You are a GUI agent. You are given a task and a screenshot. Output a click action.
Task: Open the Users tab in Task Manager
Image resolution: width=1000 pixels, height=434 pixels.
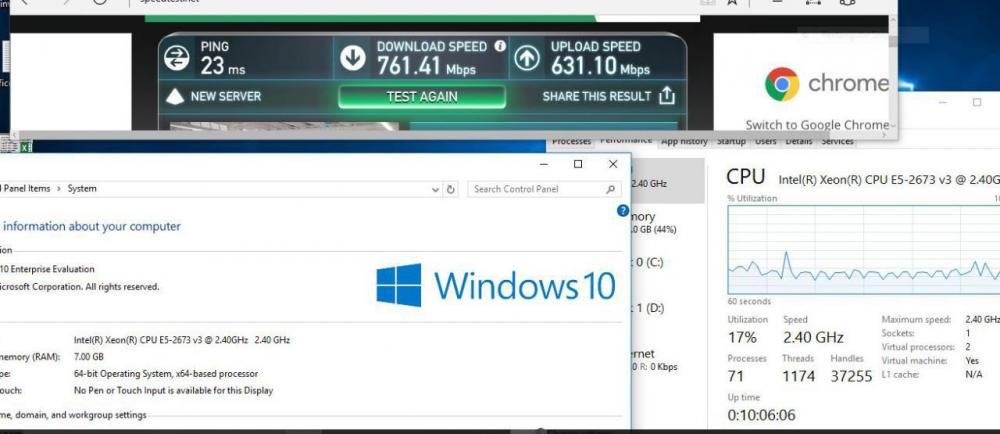[x=765, y=141]
